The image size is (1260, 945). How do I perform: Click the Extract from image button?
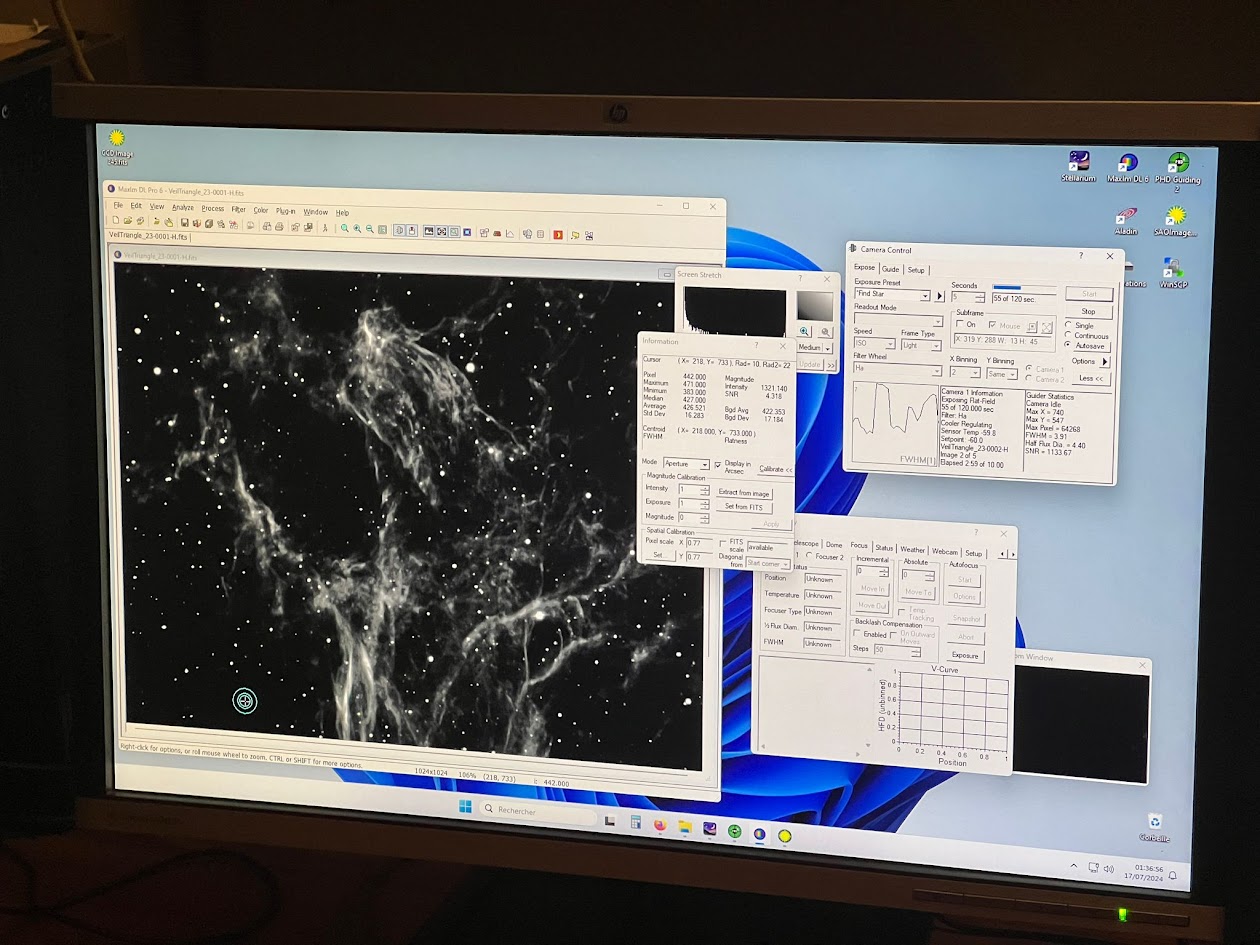point(744,493)
